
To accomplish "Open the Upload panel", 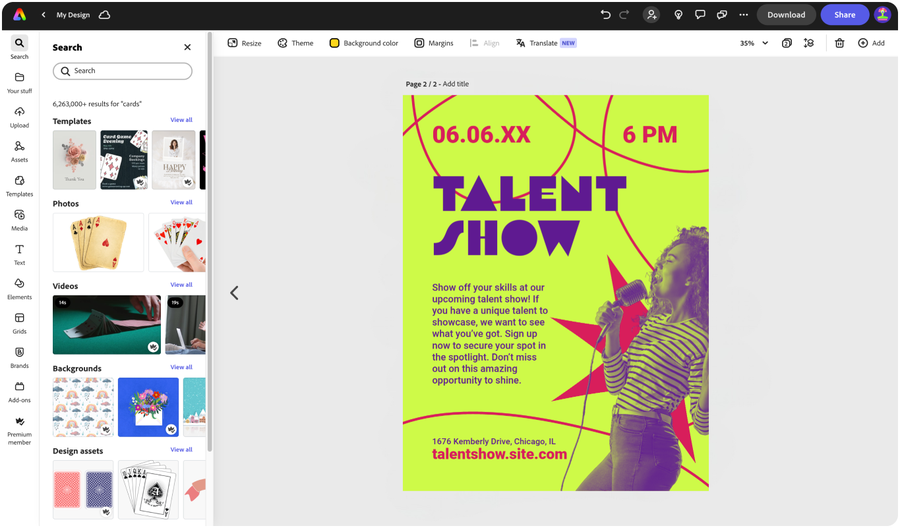I will pyautogui.click(x=20, y=117).
